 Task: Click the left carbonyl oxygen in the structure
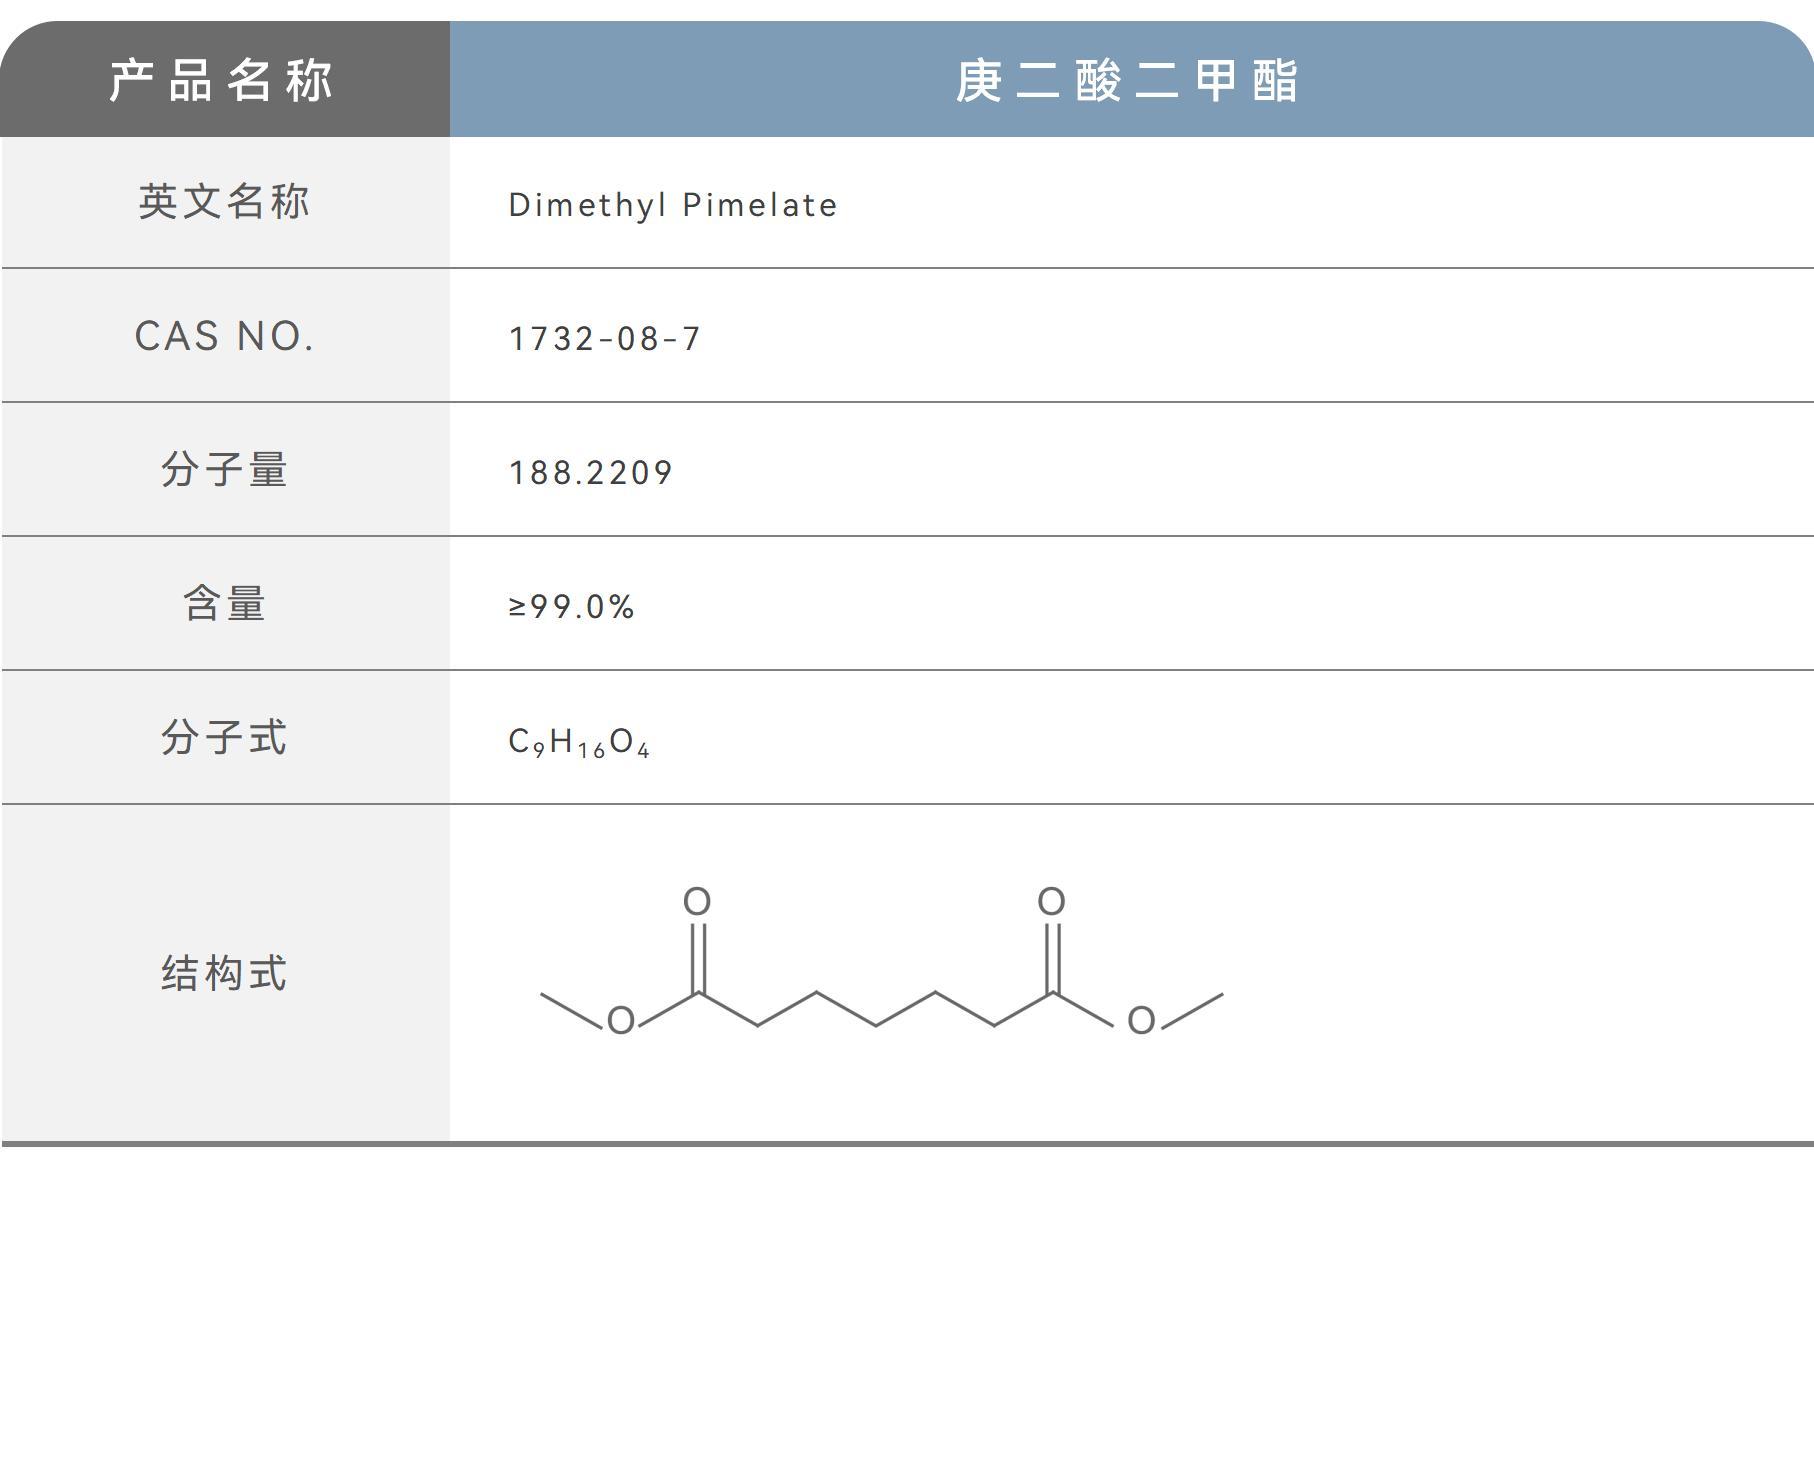(x=697, y=900)
